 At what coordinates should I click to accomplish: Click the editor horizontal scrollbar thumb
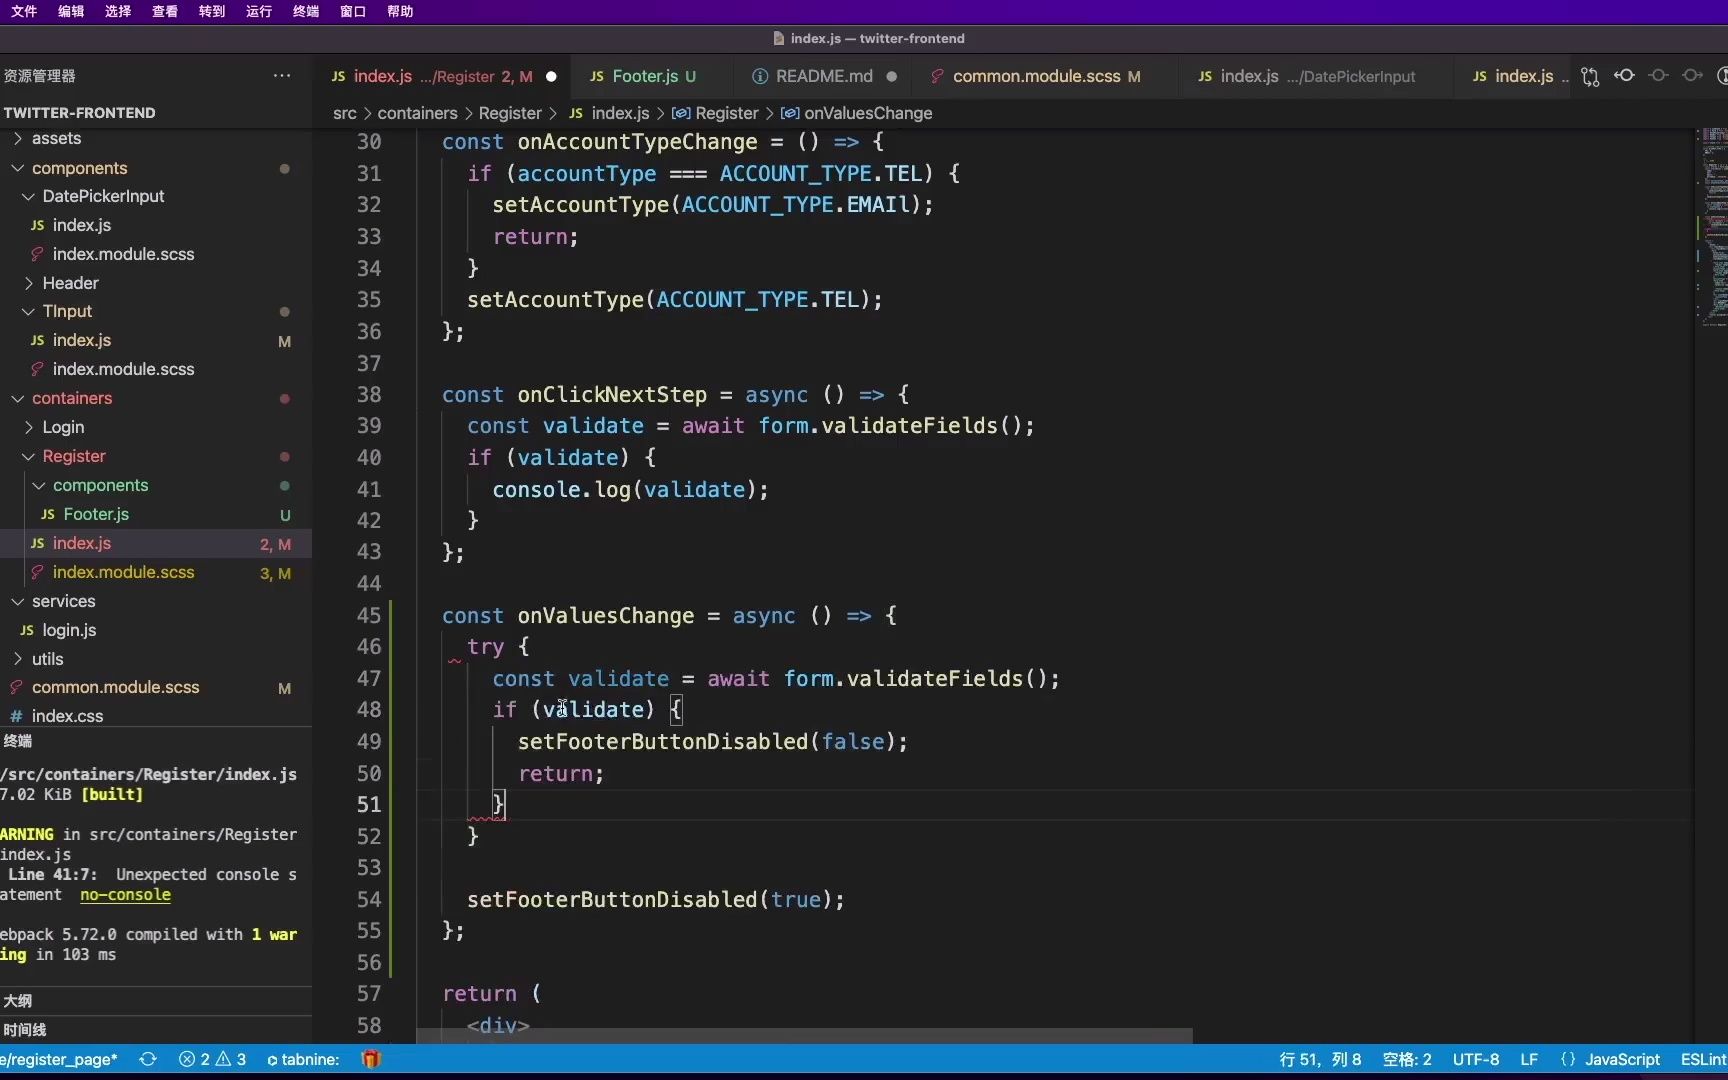pyautogui.click(x=804, y=1036)
